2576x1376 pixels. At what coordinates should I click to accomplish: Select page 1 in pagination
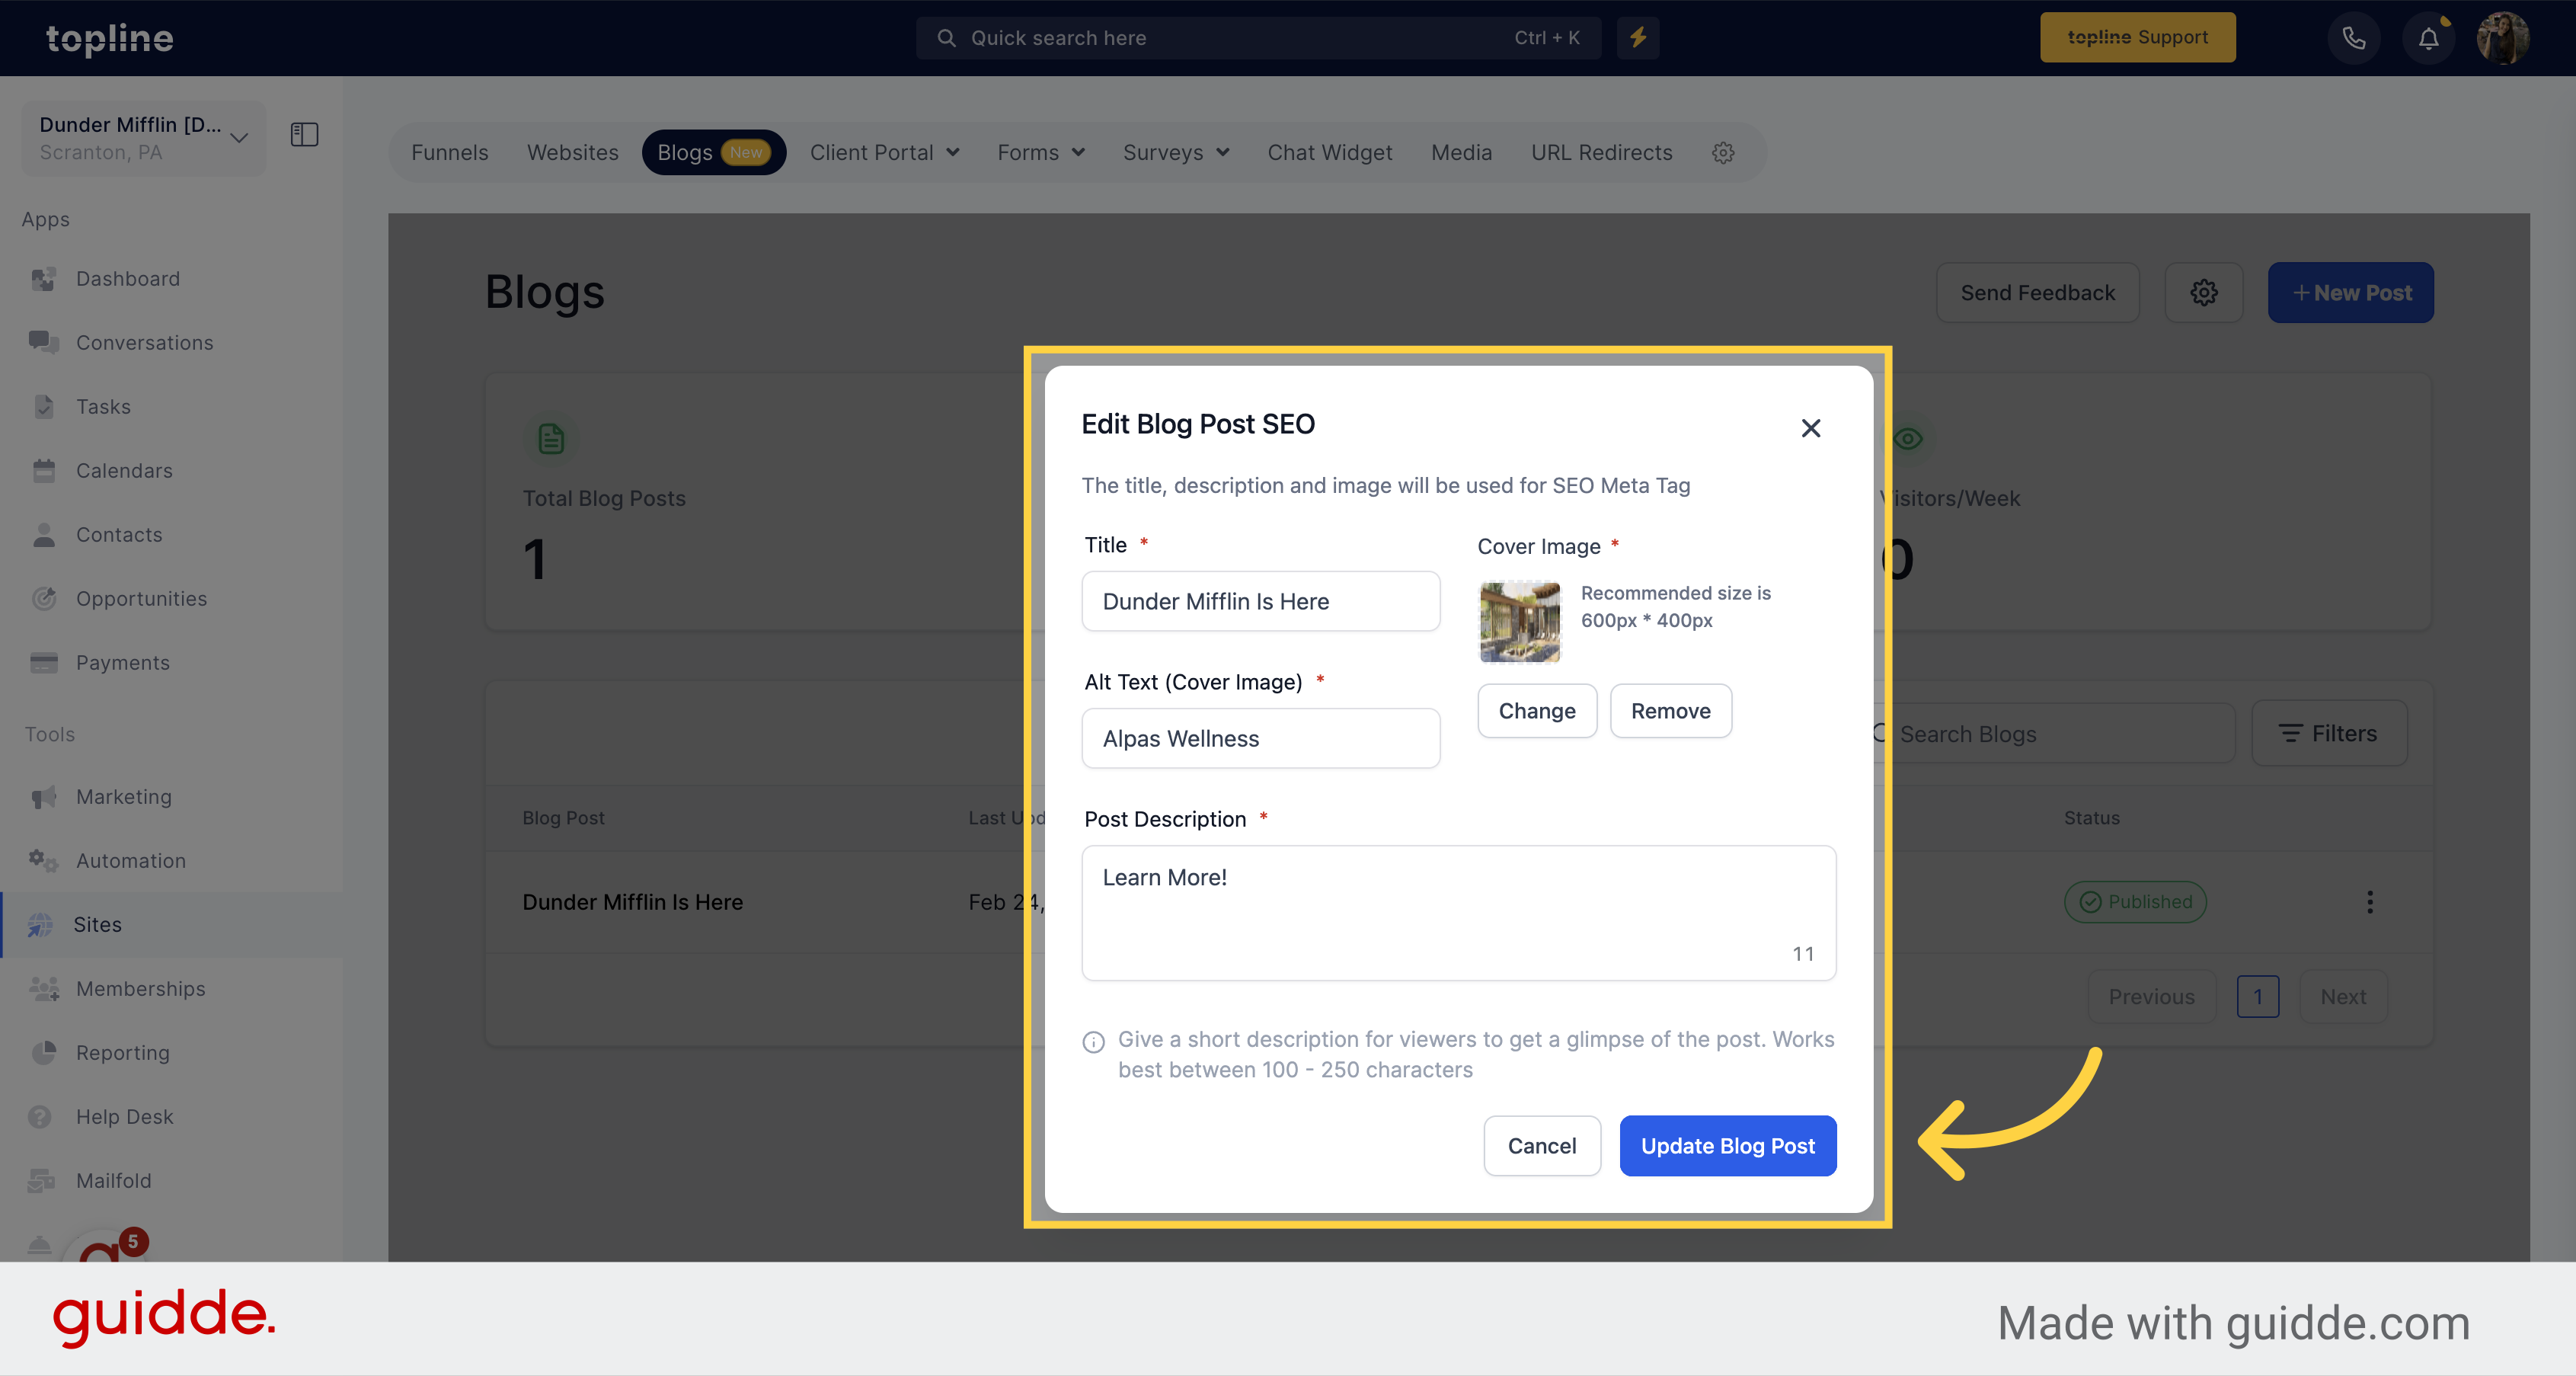coord(2257,997)
